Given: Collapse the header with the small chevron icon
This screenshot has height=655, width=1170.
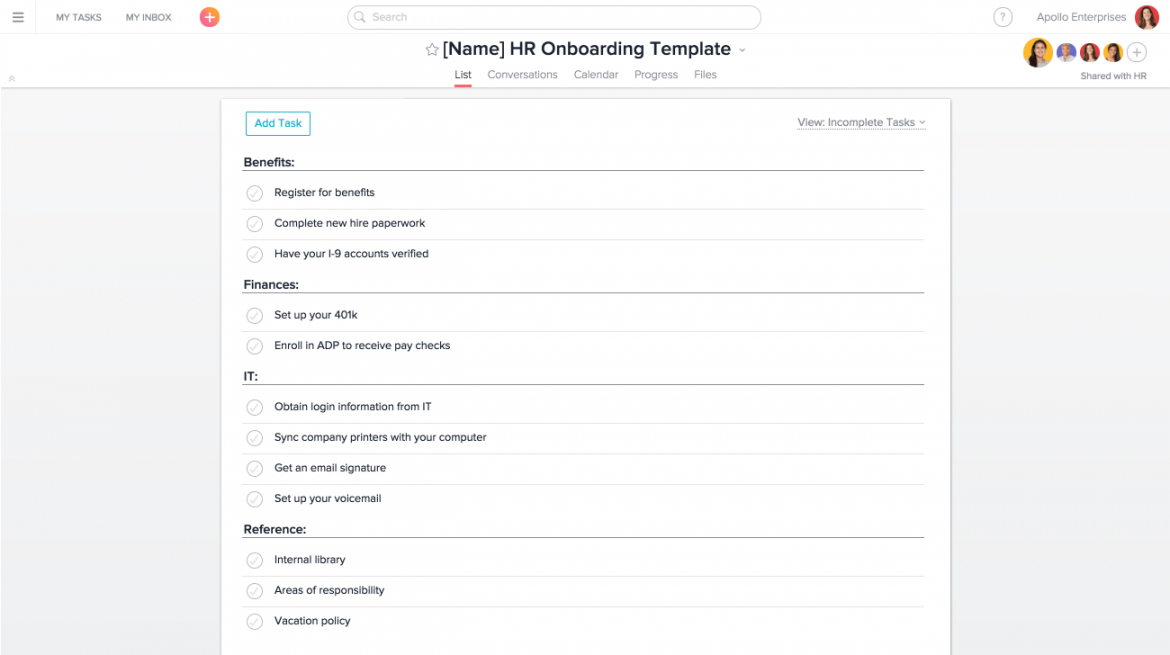Looking at the screenshot, I should (x=12, y=78).
